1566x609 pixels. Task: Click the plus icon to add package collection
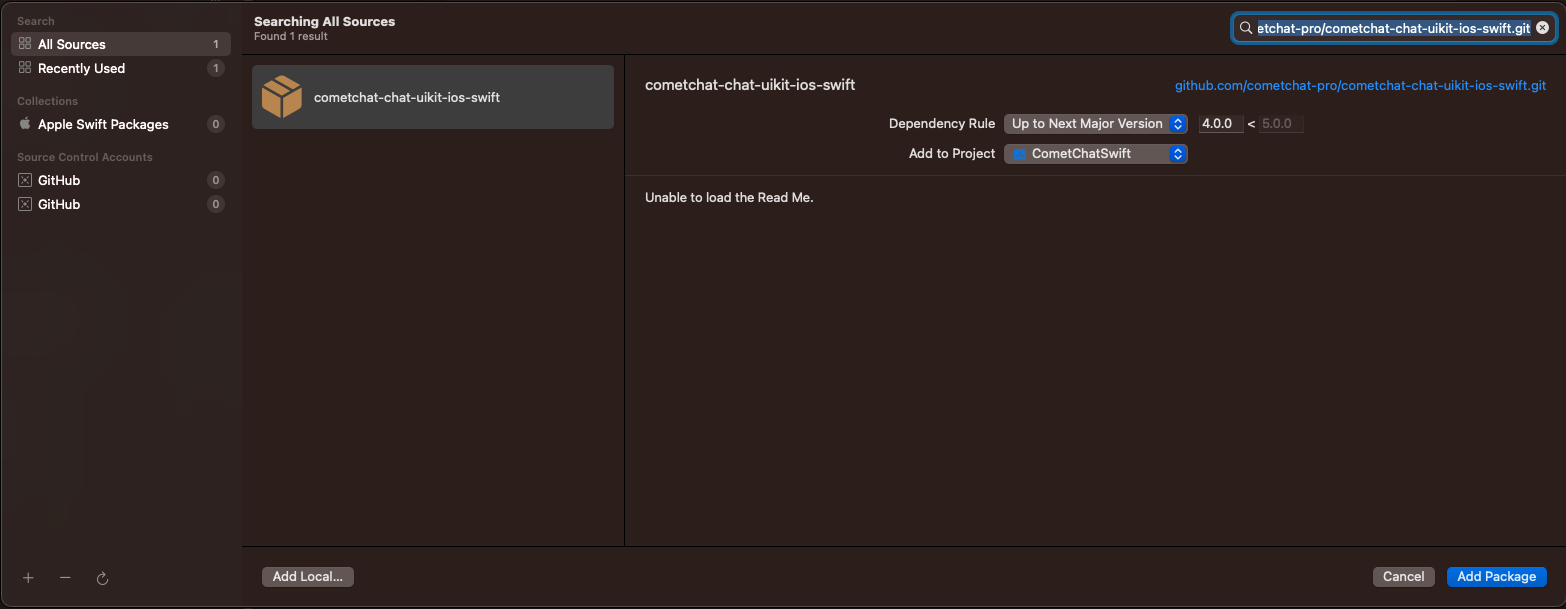28,578
